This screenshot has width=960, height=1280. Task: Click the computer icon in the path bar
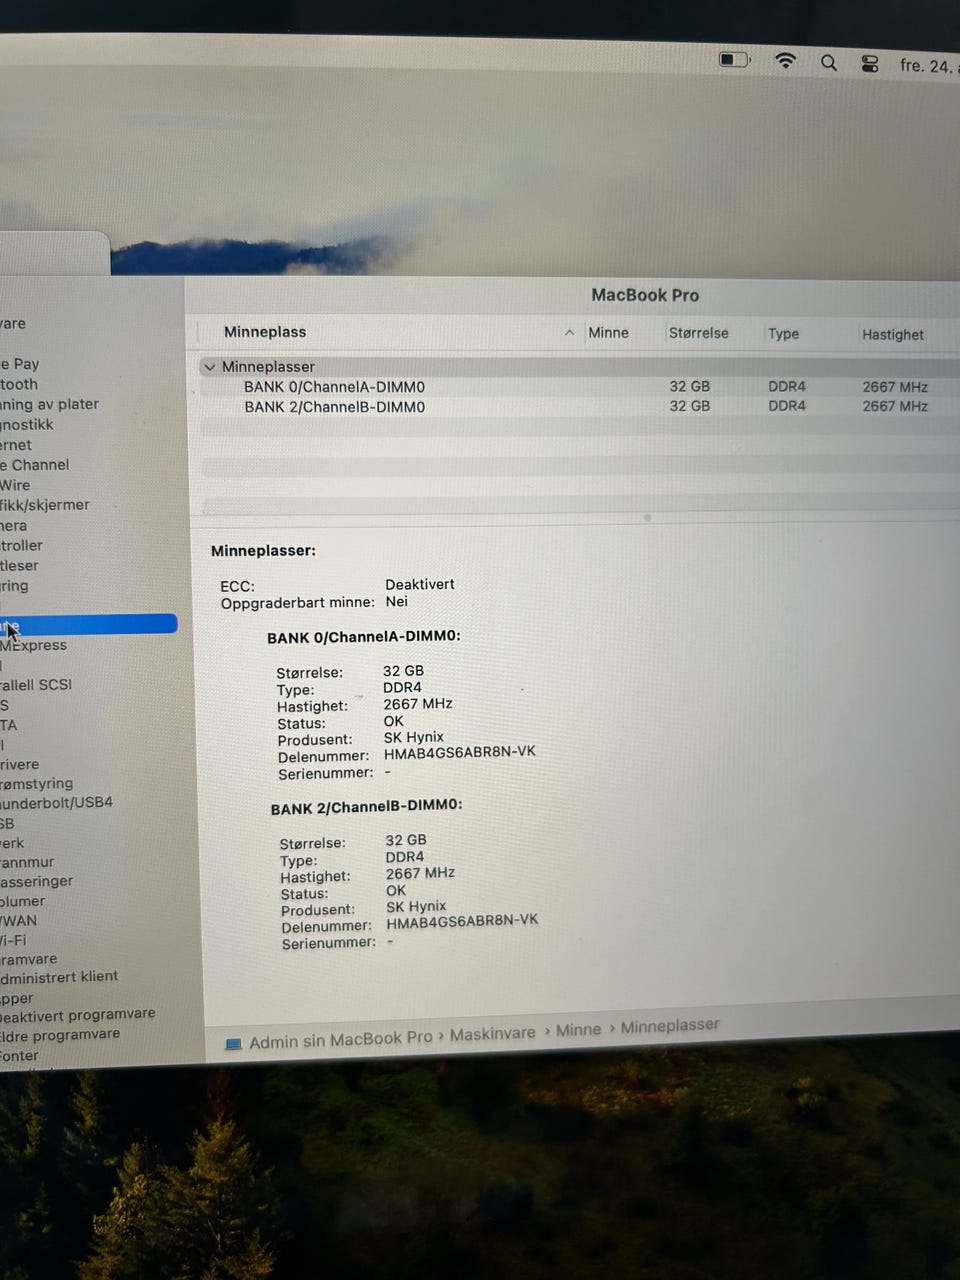click(234, 1044)
